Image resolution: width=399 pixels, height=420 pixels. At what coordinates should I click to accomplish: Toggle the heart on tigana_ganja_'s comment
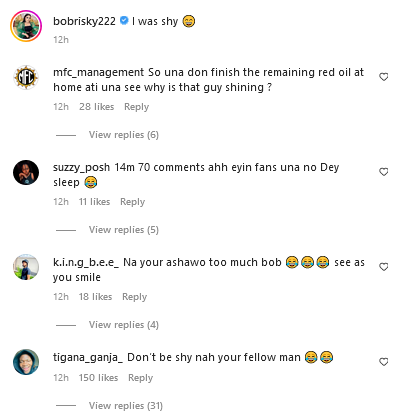point(384,362)
